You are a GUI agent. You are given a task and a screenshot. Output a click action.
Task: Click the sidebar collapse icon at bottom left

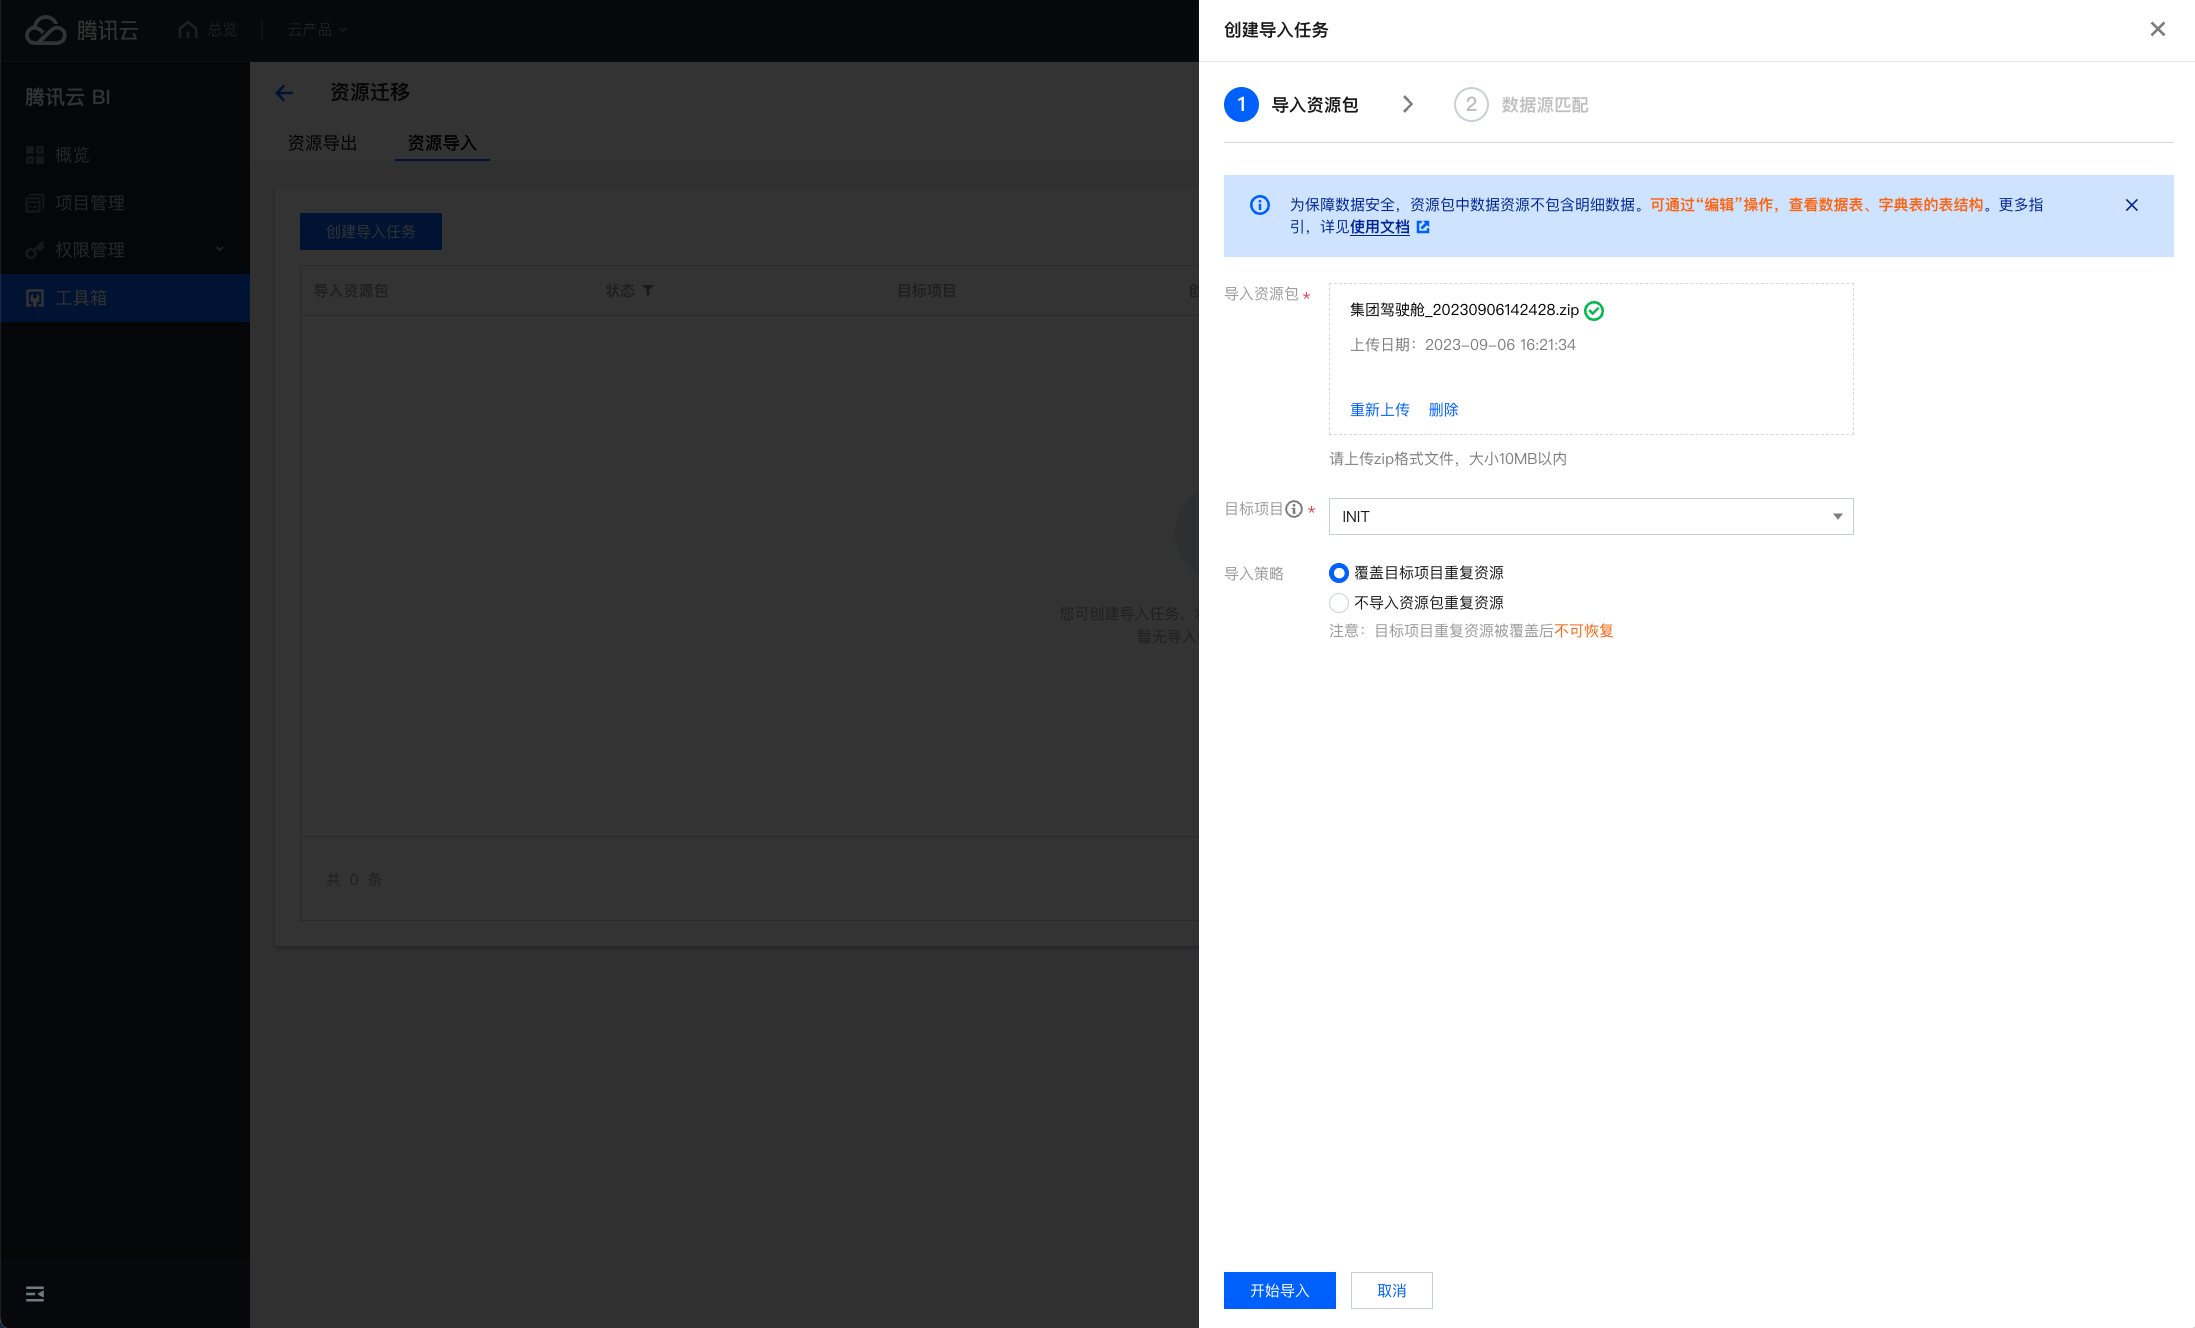click(35, 1294)
